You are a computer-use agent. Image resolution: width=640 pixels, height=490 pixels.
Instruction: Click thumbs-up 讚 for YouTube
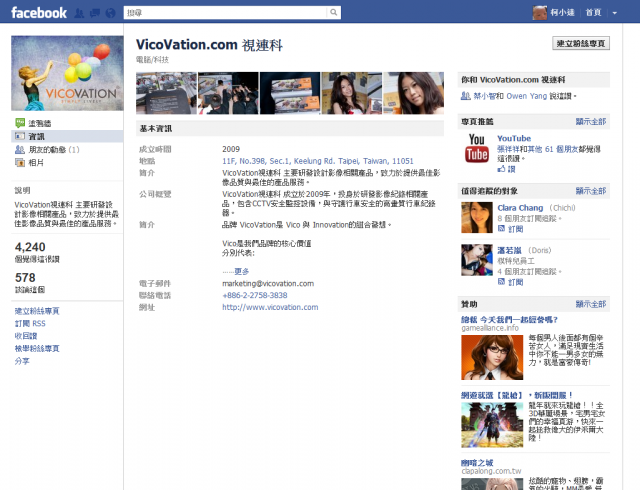tap(506, 169)
